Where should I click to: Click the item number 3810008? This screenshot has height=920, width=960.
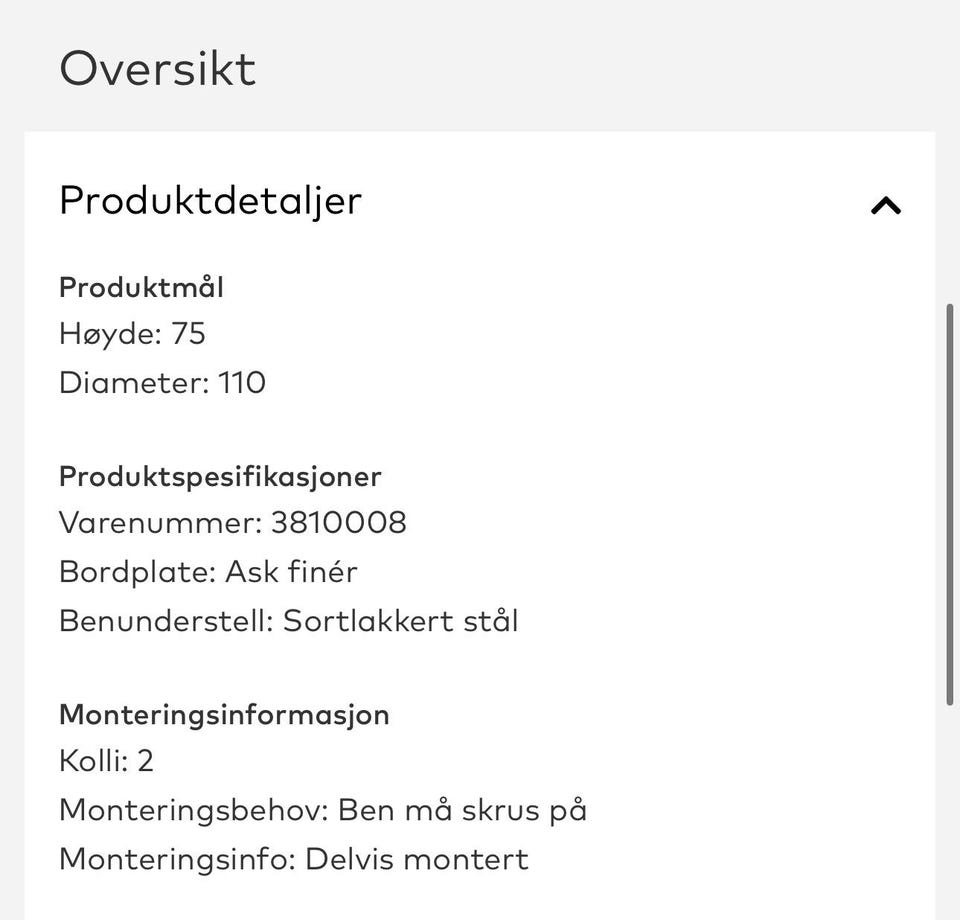click(x=339, y=523)
